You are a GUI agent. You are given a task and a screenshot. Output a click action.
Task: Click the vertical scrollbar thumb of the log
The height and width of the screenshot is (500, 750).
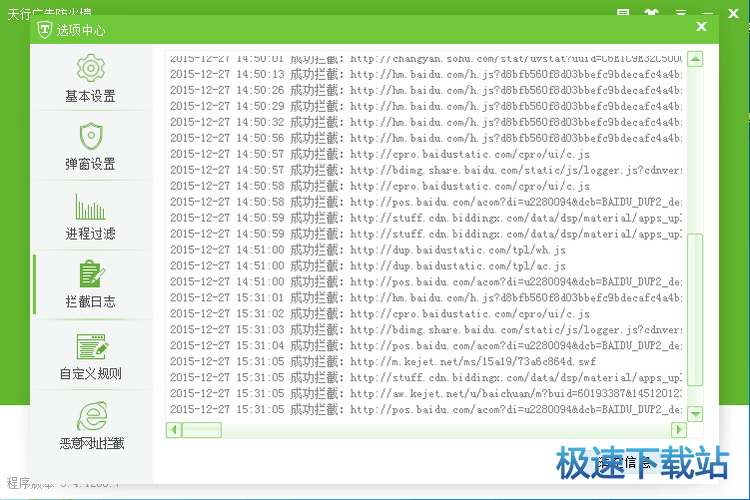click(695, 309)
